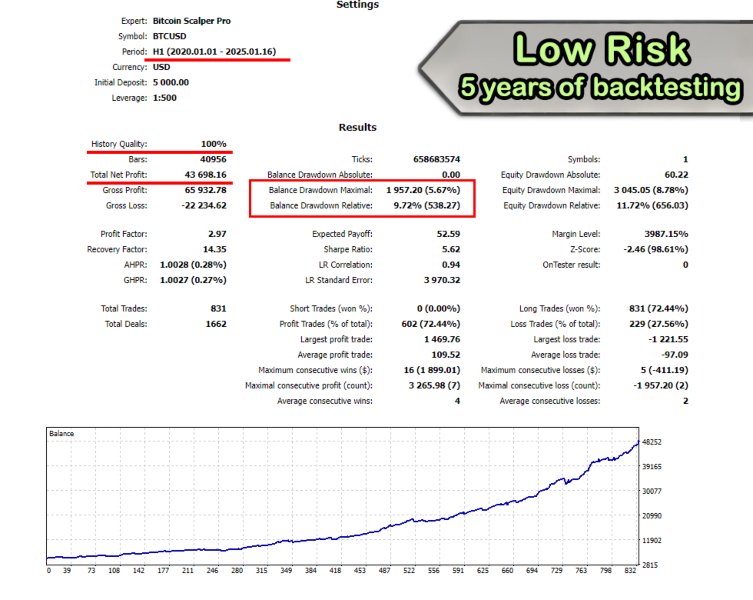This screenshot has height=600, width=753.
Task: Click the Recovery Factor 14.35 value
Action: [x=215, y=249]
